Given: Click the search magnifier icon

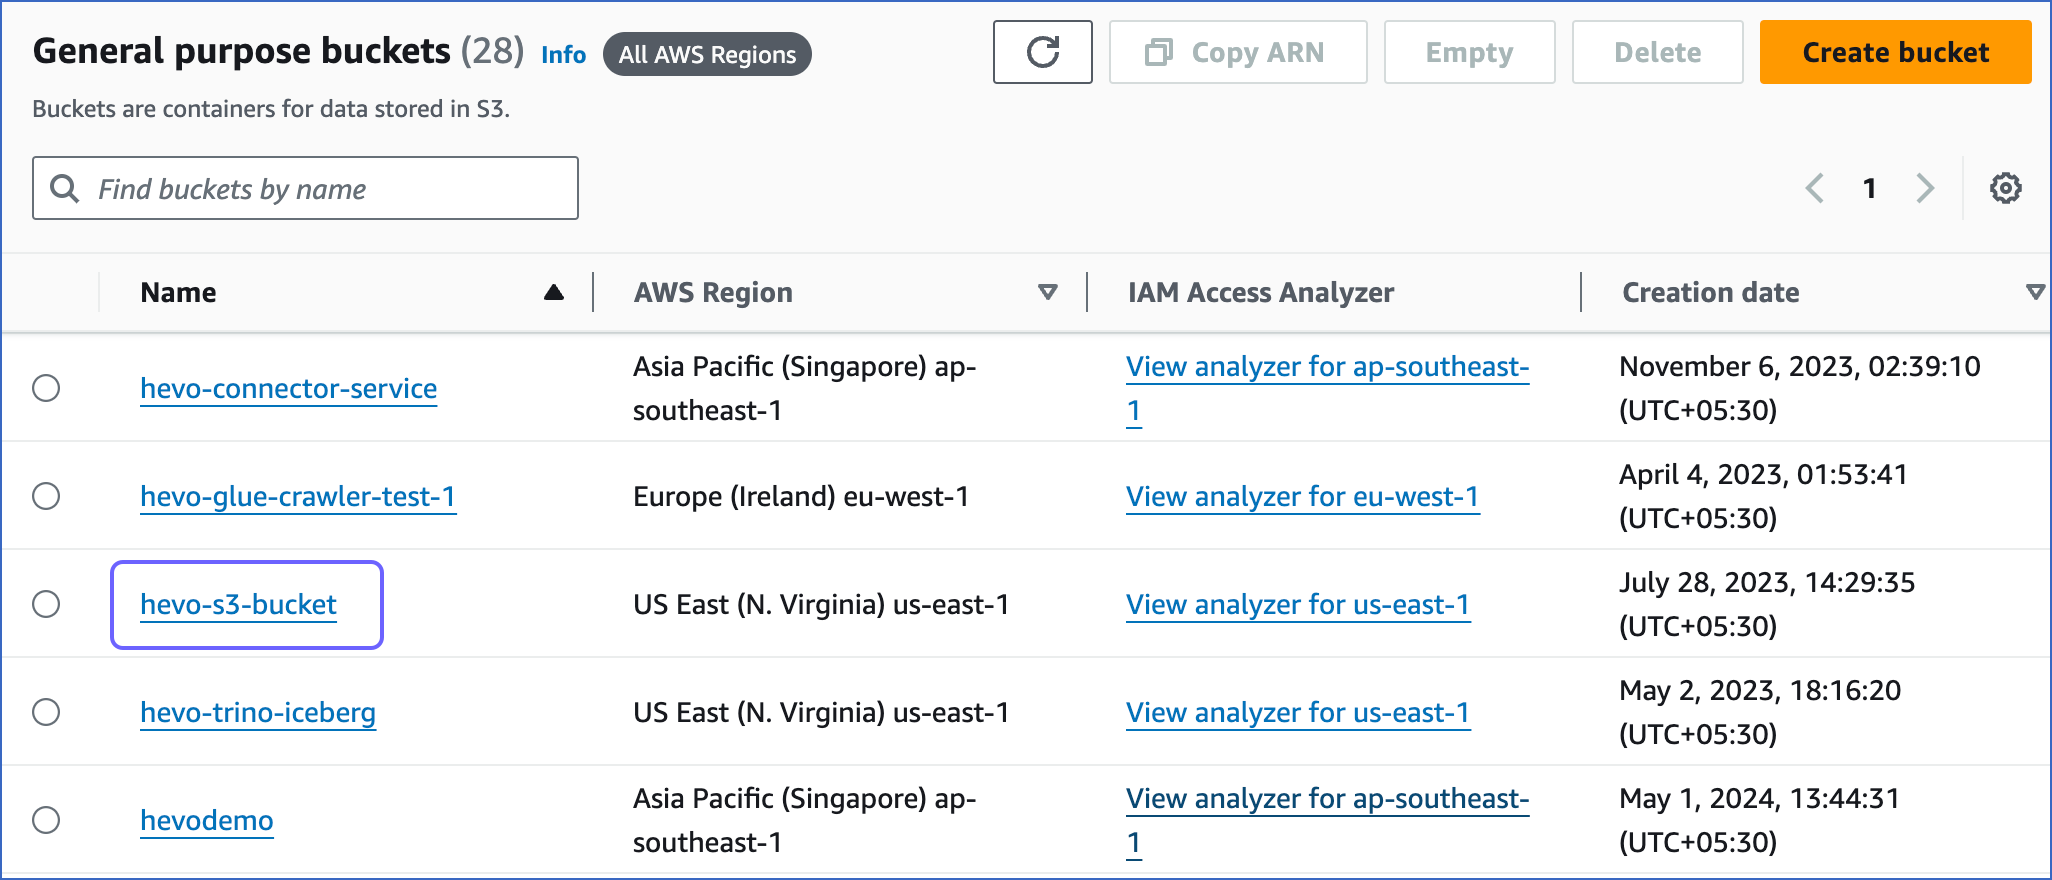Looking at the screenshot, I should click(x=65, y=188).
